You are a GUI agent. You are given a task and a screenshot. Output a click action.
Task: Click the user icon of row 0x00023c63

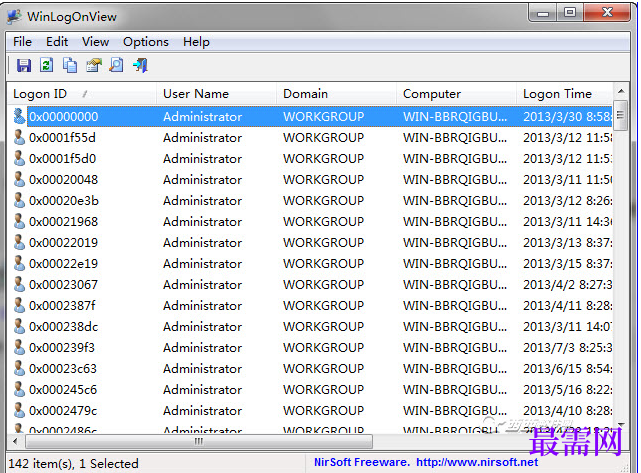tap(19, 368)
